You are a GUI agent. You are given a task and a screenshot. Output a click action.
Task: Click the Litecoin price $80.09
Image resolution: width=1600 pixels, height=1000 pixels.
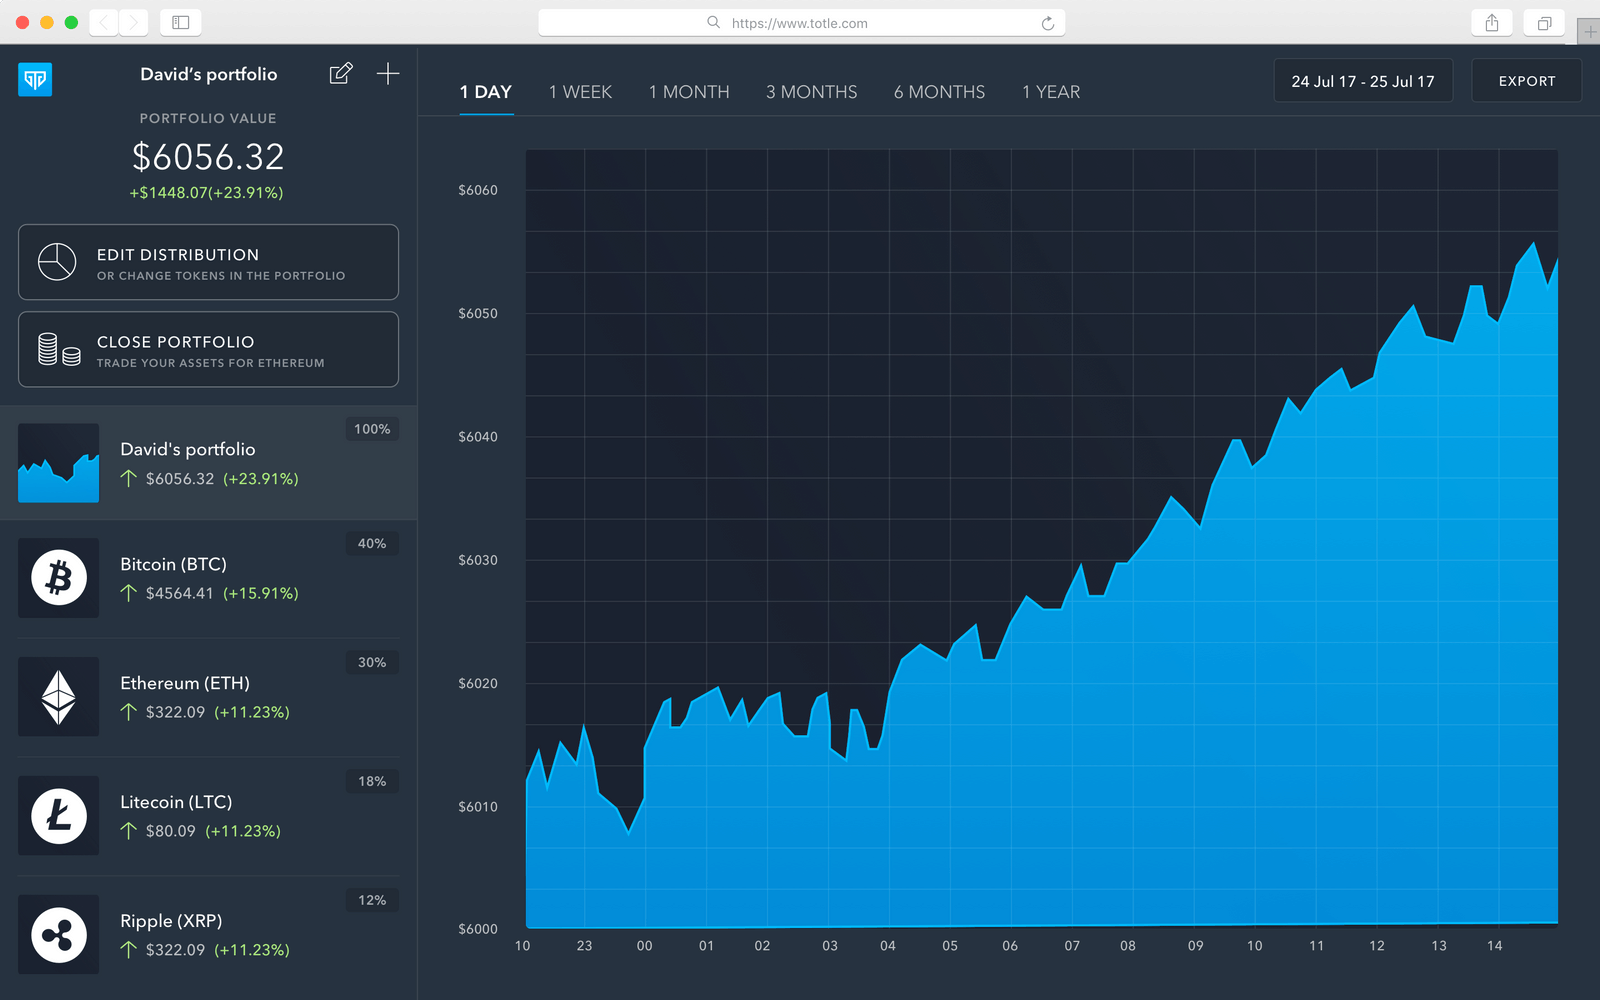171,831
